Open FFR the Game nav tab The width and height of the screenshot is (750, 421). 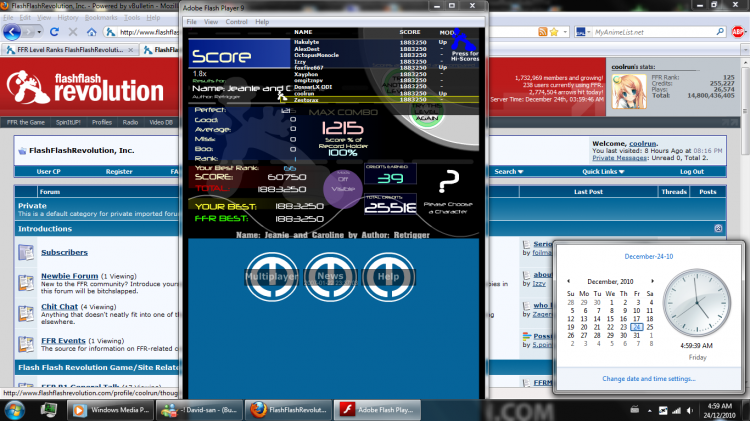click(x=26, y=122)
